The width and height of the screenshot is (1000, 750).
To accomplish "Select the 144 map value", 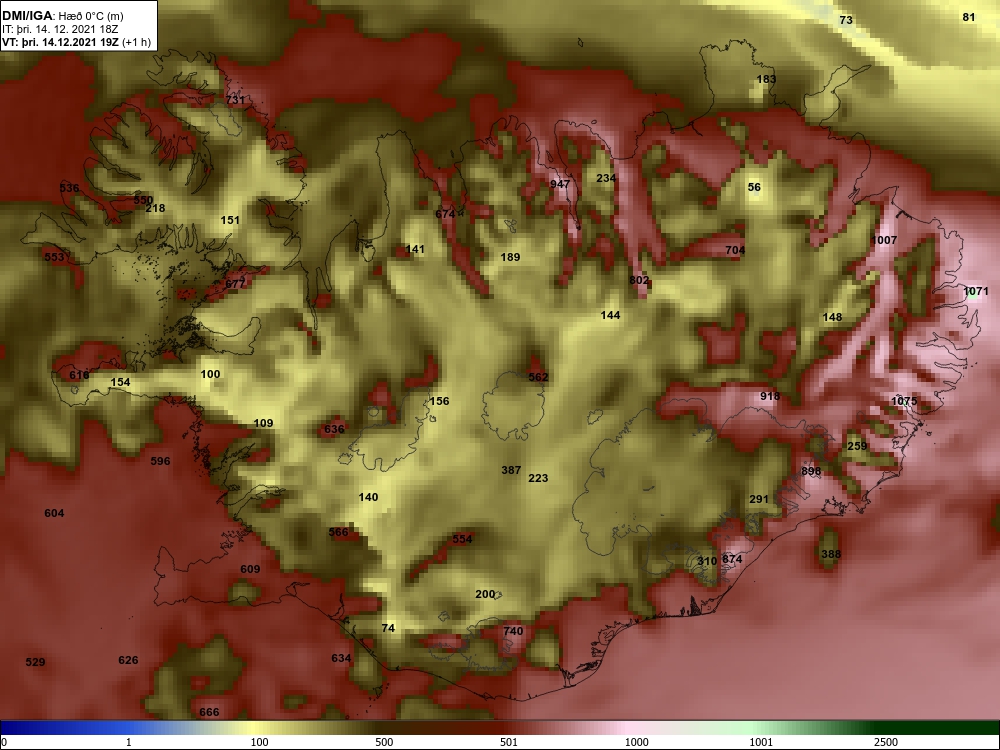I will click(610, 315).
